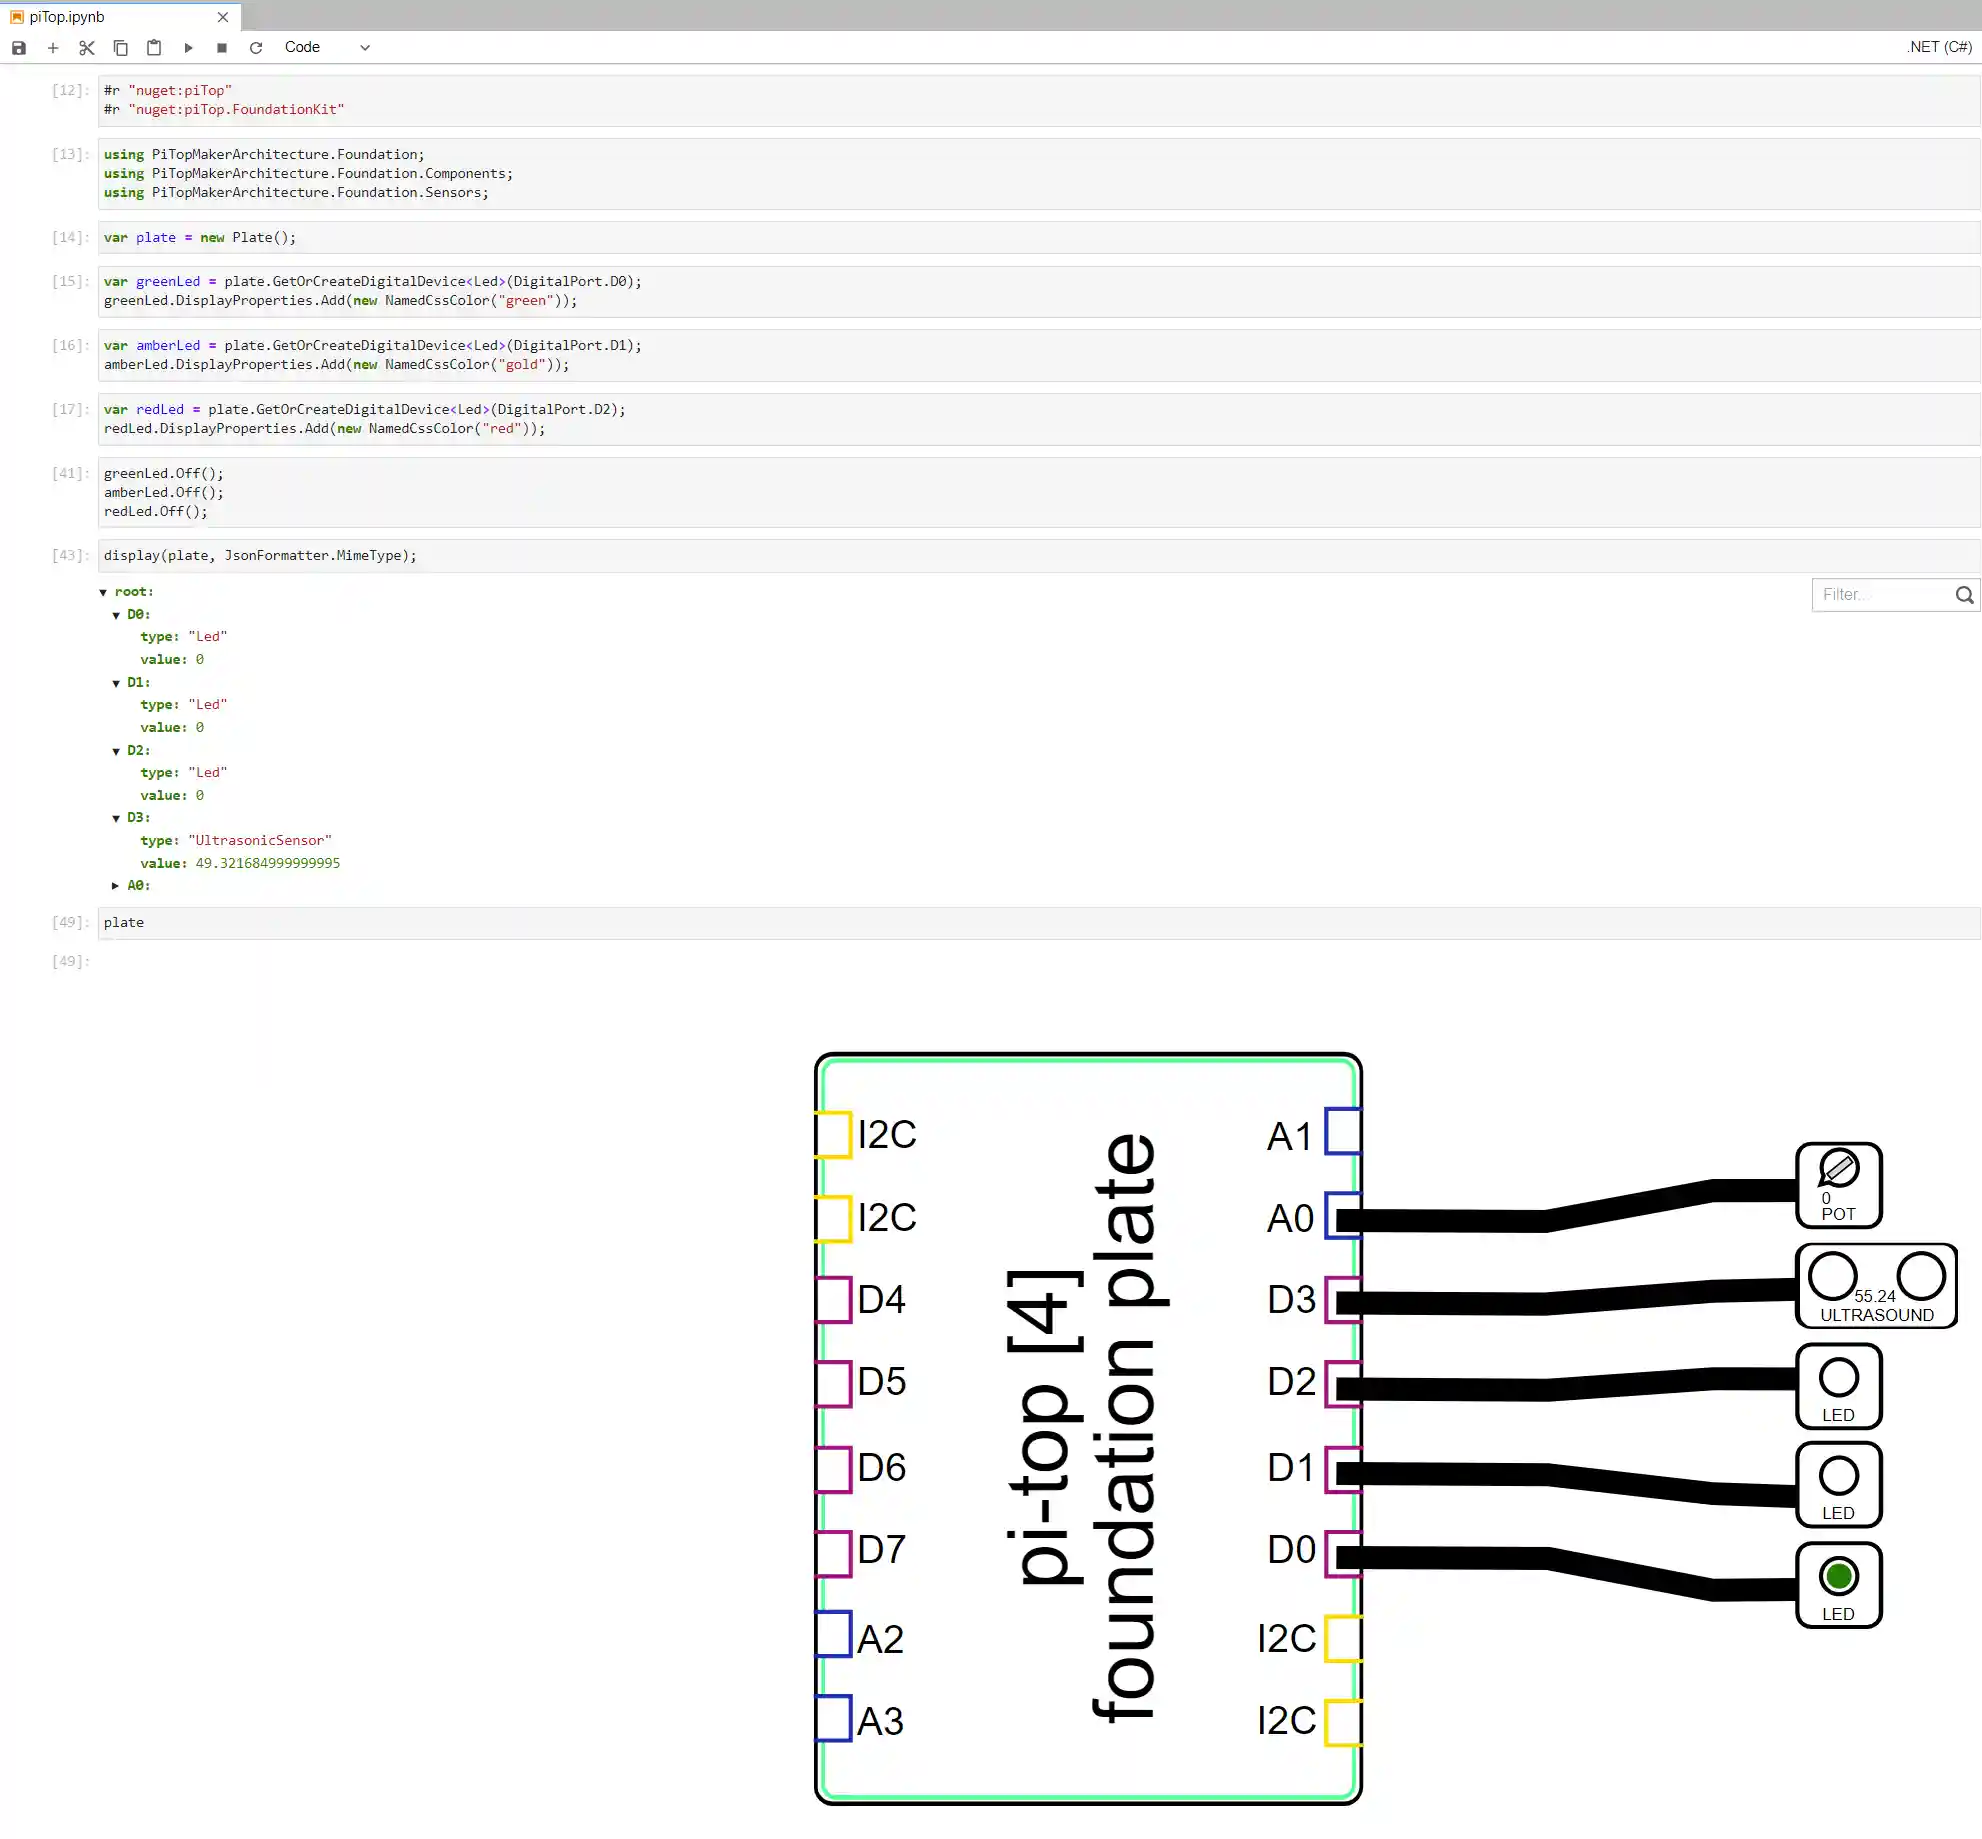Click the LED connected to D2
Viewport: 1982px width, 1839px height.
coord(1839,1386)
